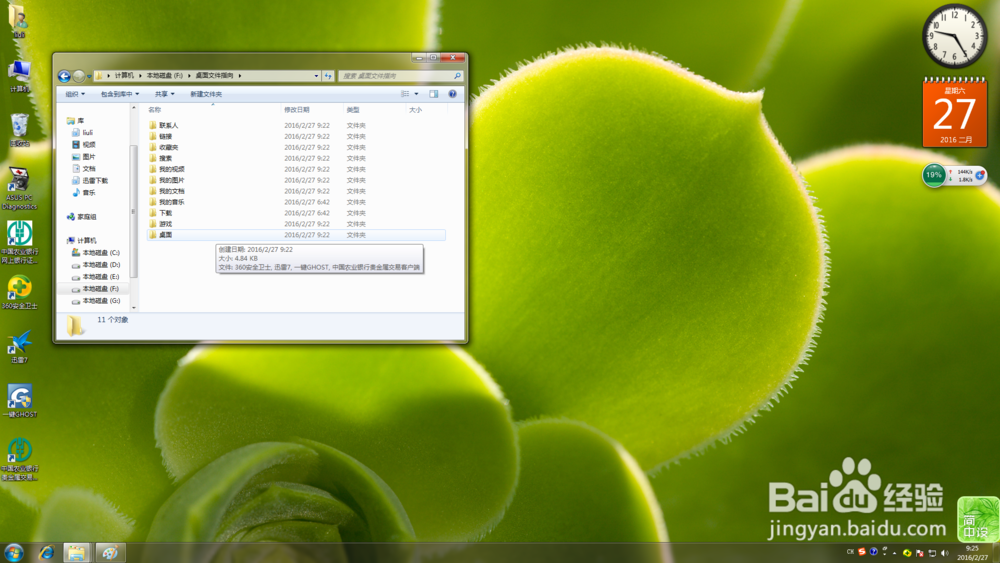Open 一键GHOST desktop shortcut

pos(19,401)
